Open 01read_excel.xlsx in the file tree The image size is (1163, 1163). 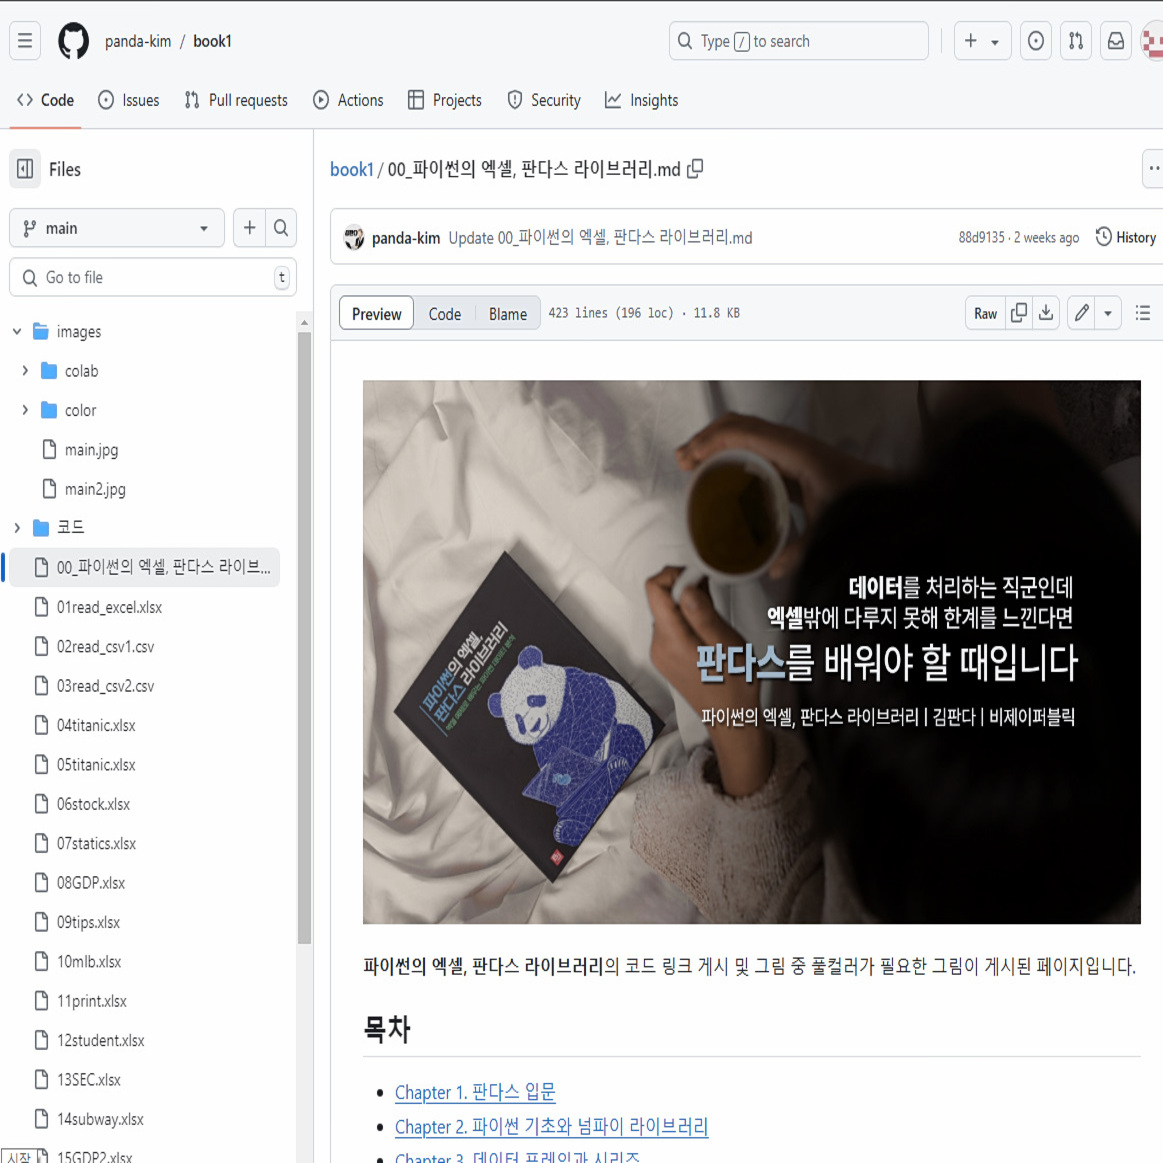(x=109, y=607)
